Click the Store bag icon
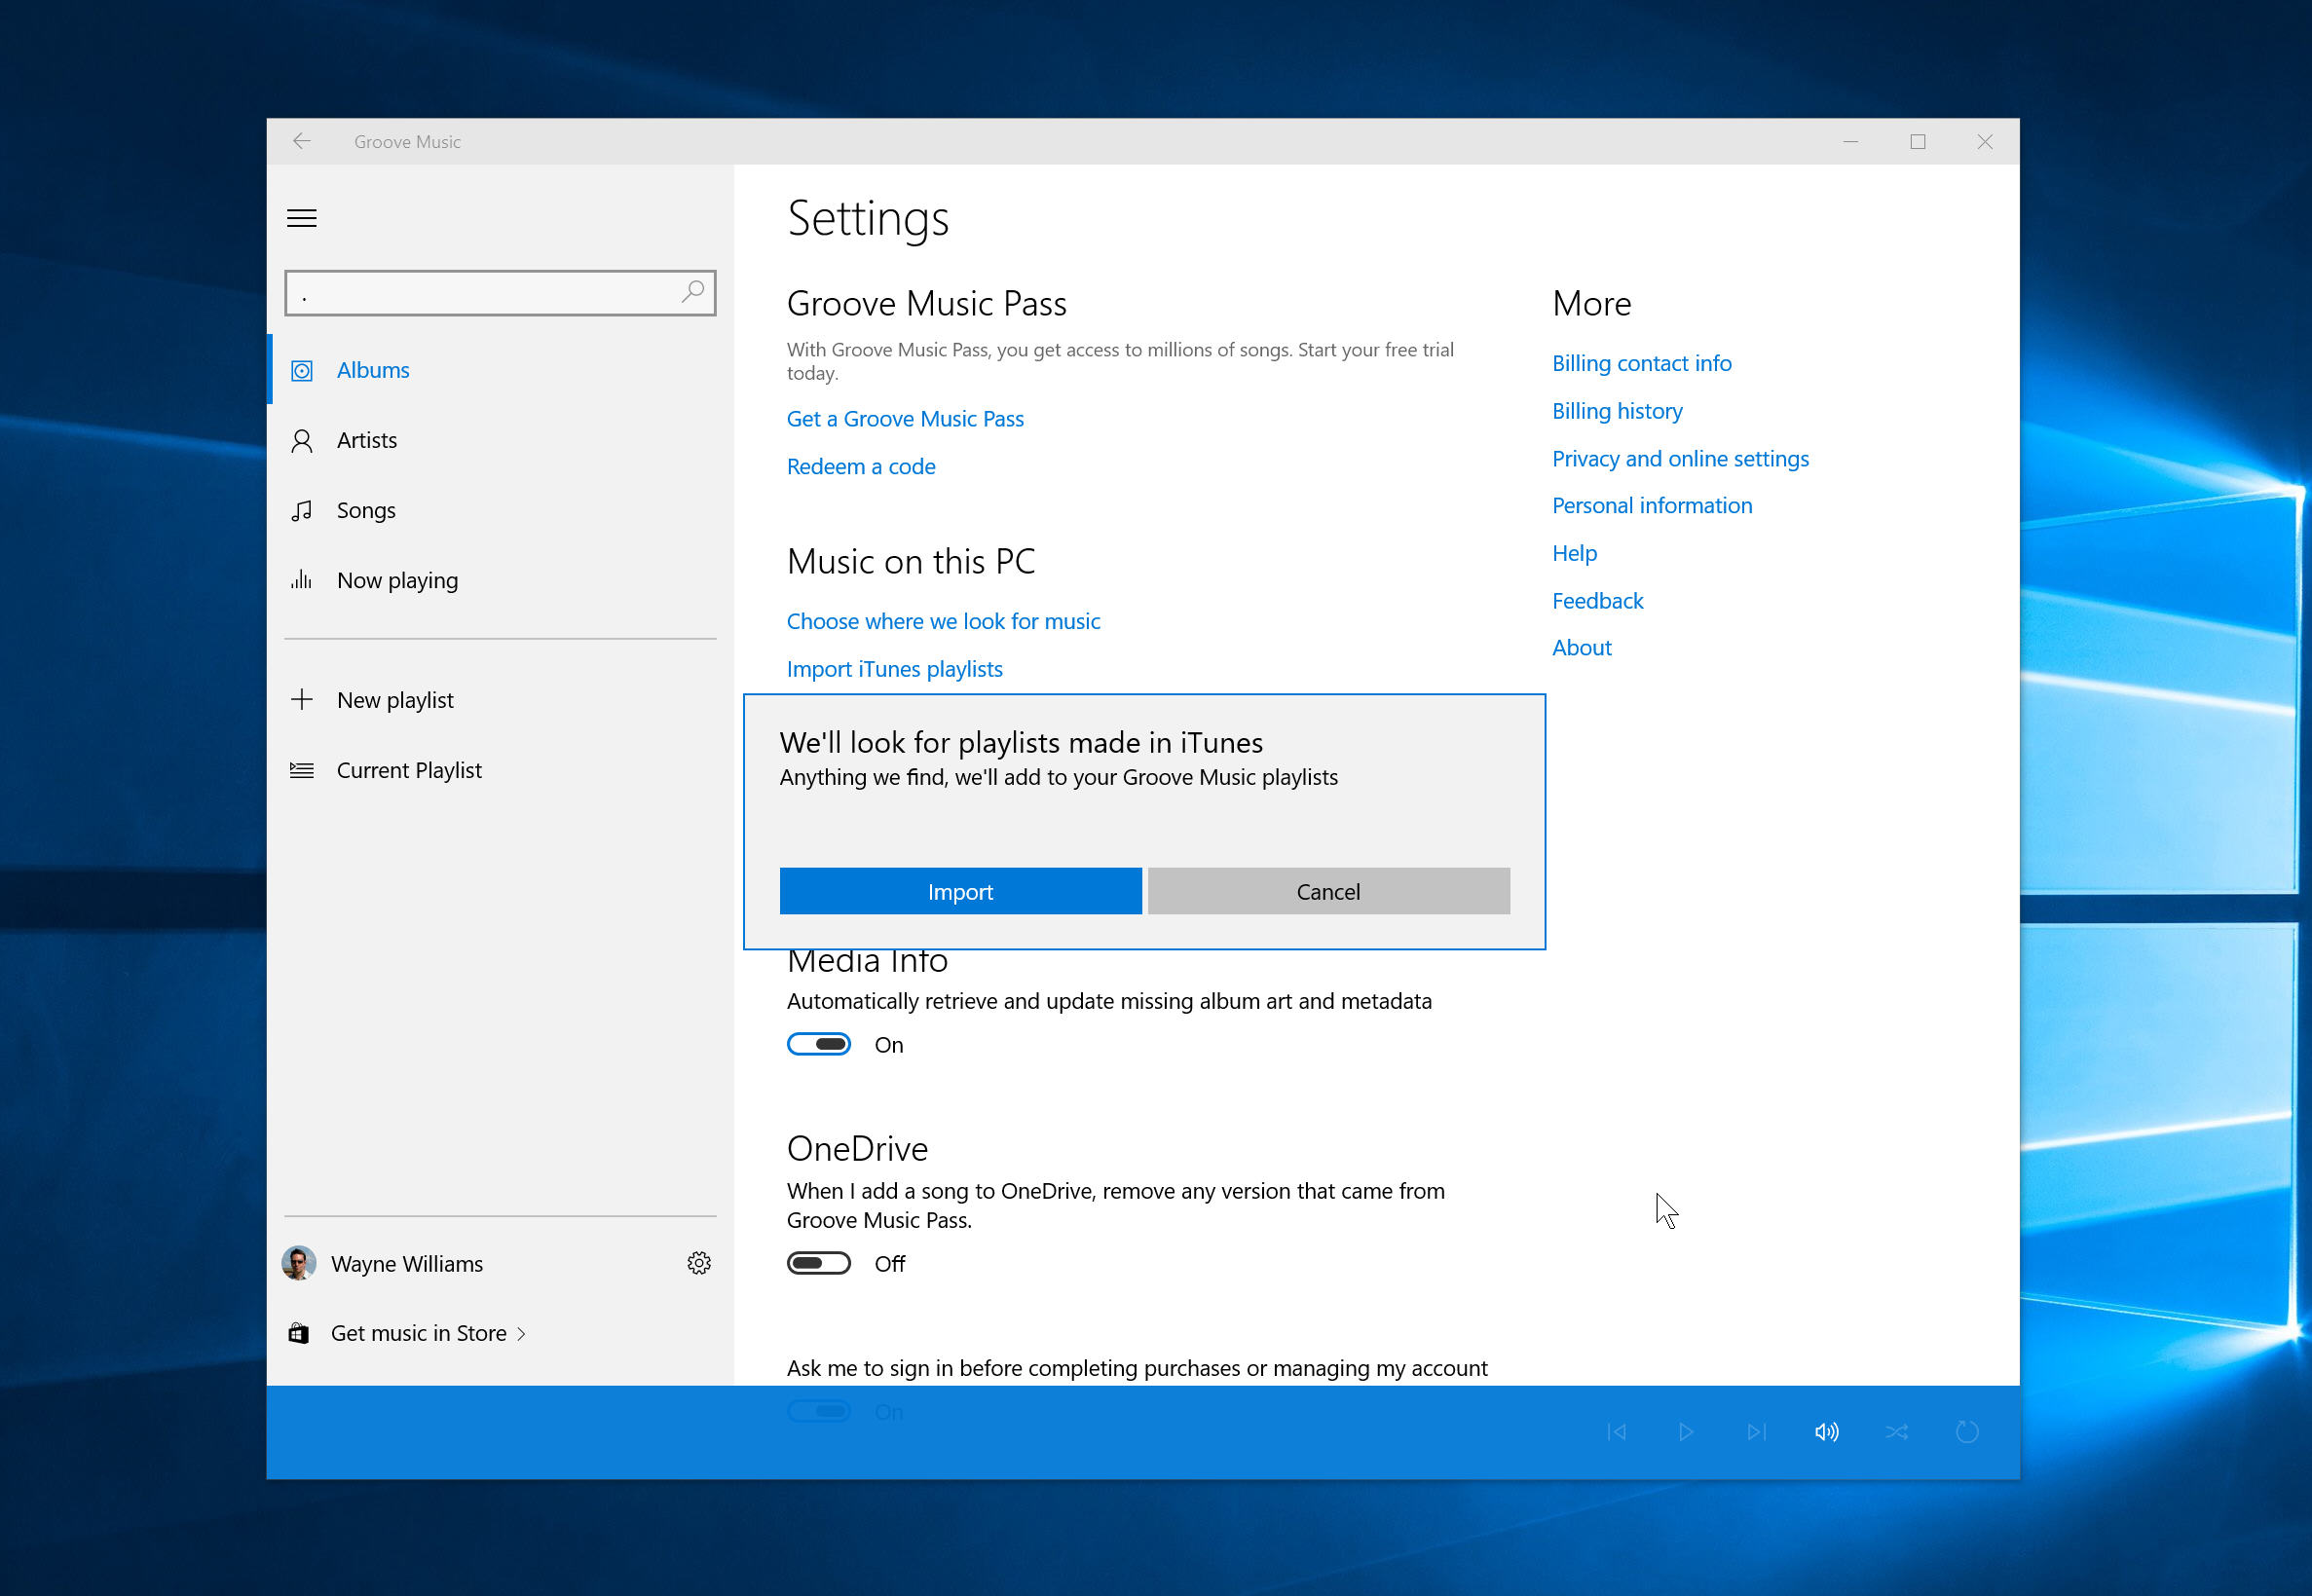The width and height of the screenshot is (2312, 1596). coord(298,1333)
